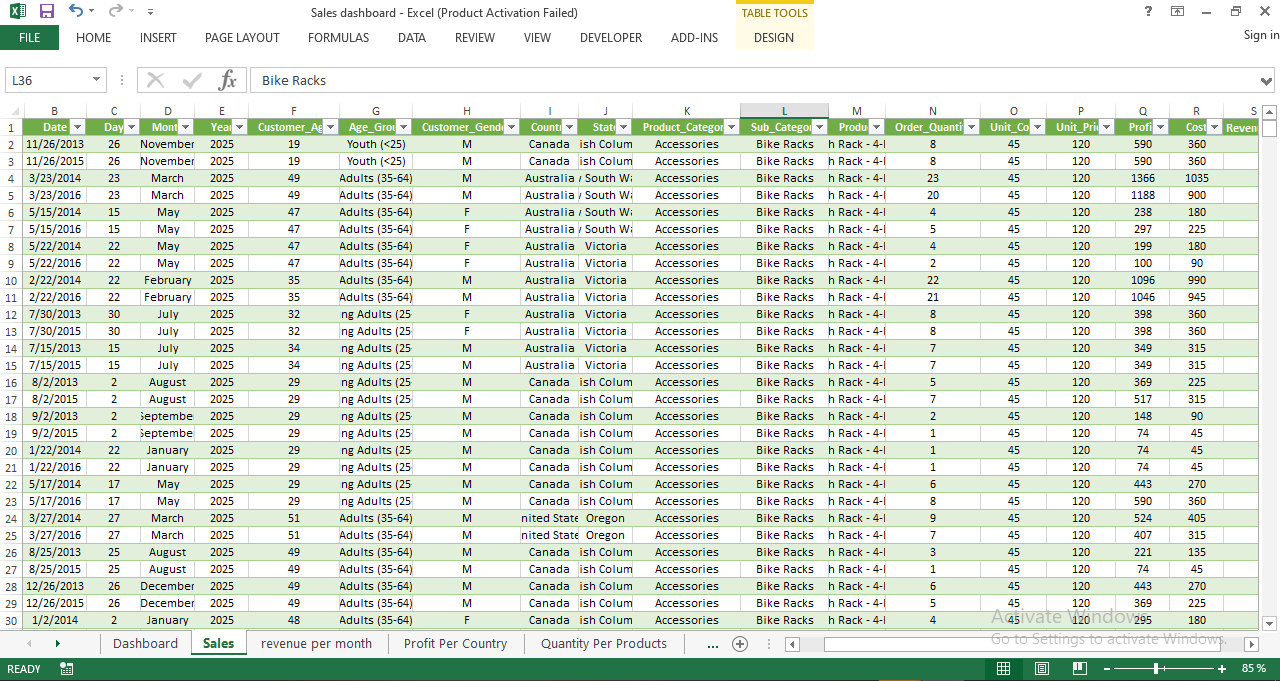
Task: Click the Save icon in the quick access toolbar
Action: pyautogui.click(x=46, y=12)
